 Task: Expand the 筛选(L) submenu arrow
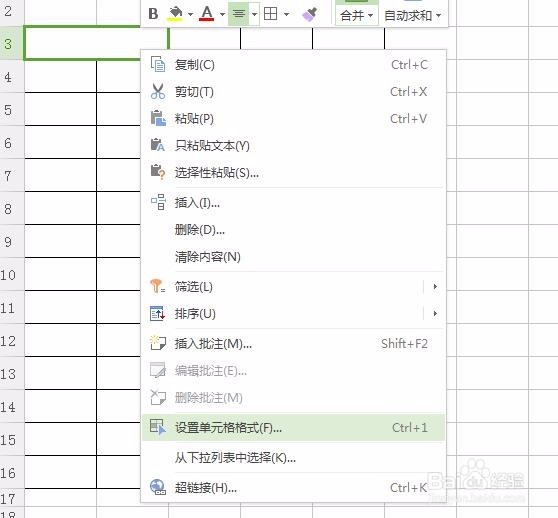(435, 286)
